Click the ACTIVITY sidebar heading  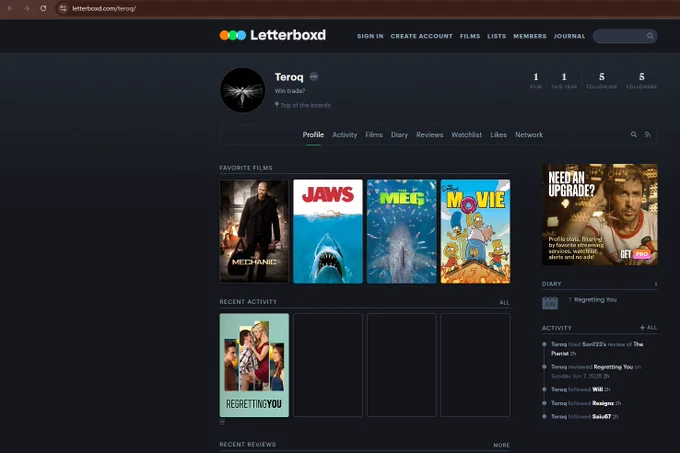coord(557,328)
